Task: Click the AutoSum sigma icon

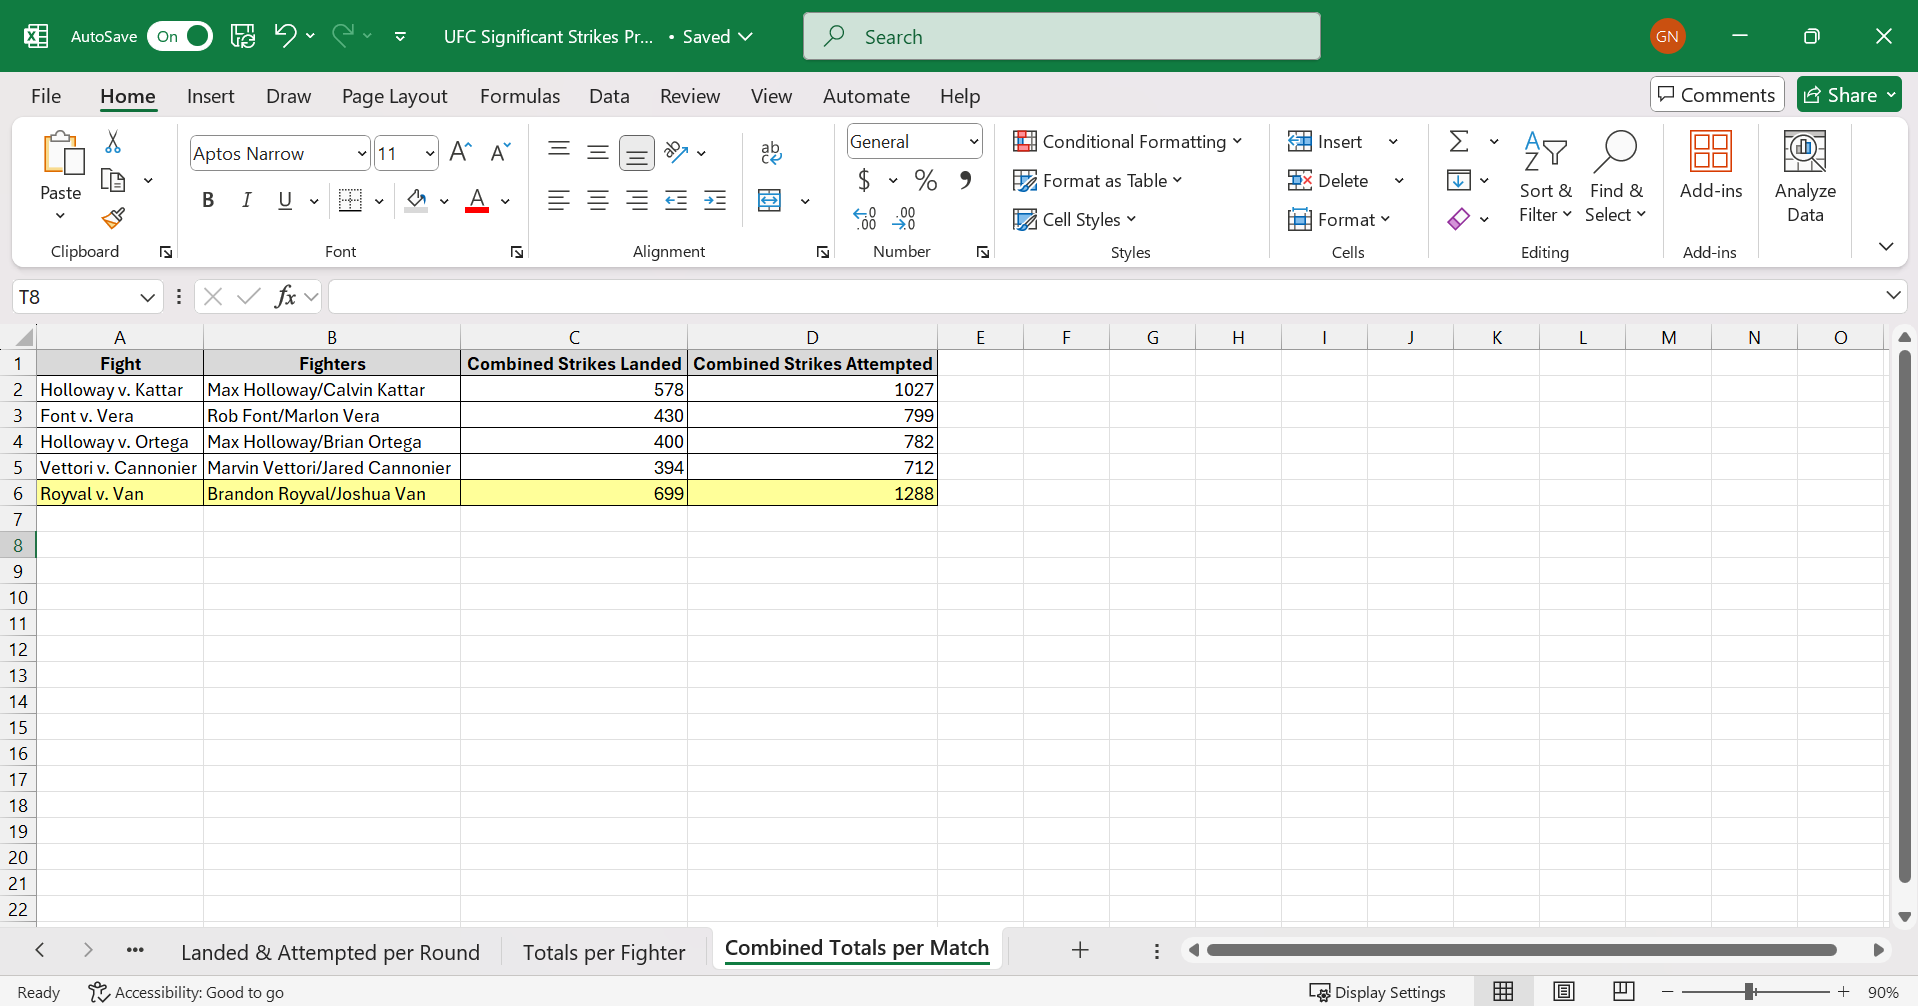Action: point(1460,141)
